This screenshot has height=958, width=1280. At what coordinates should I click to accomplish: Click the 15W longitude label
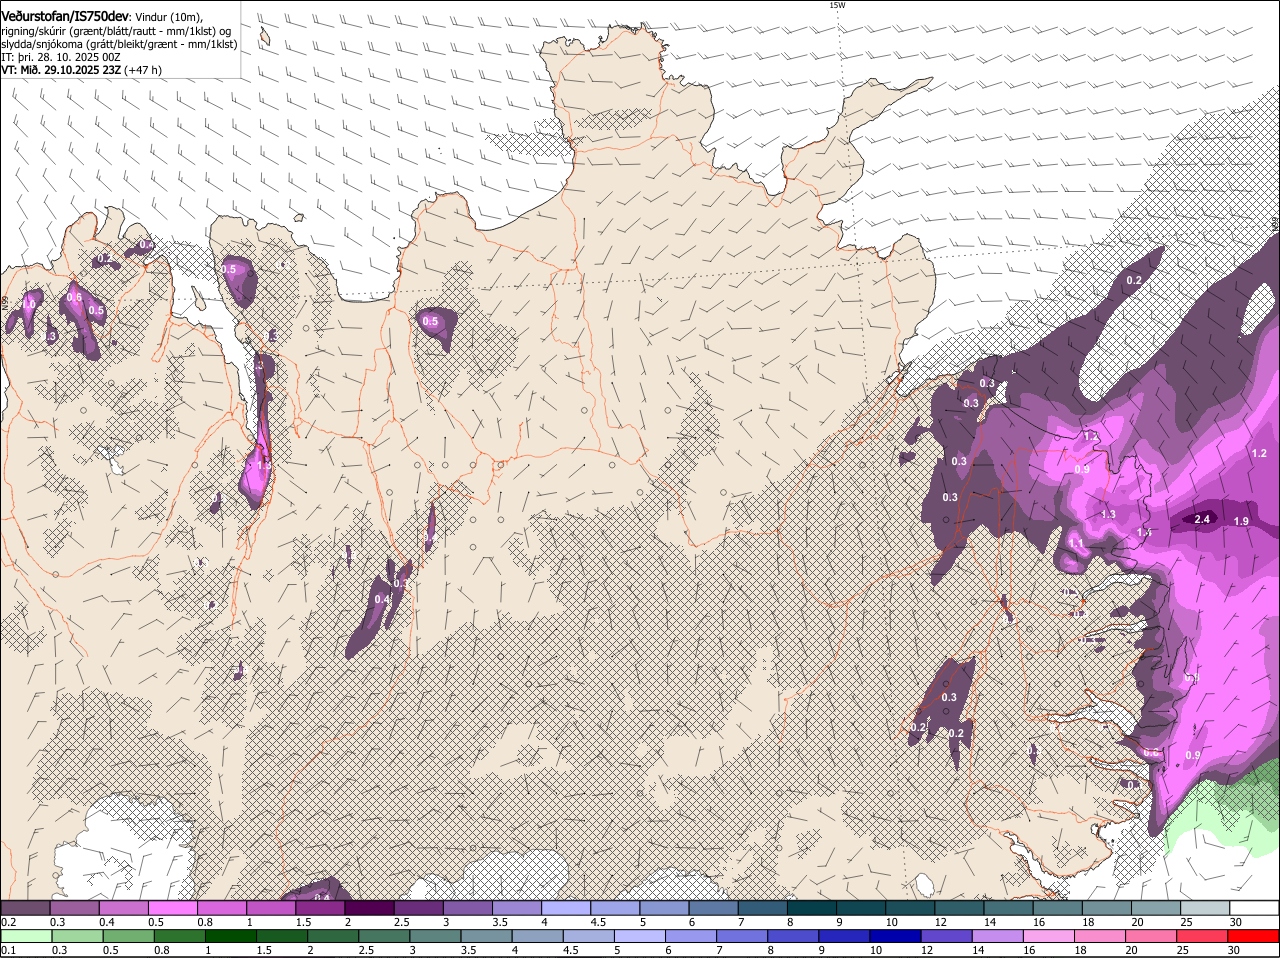tap(837, 5)
